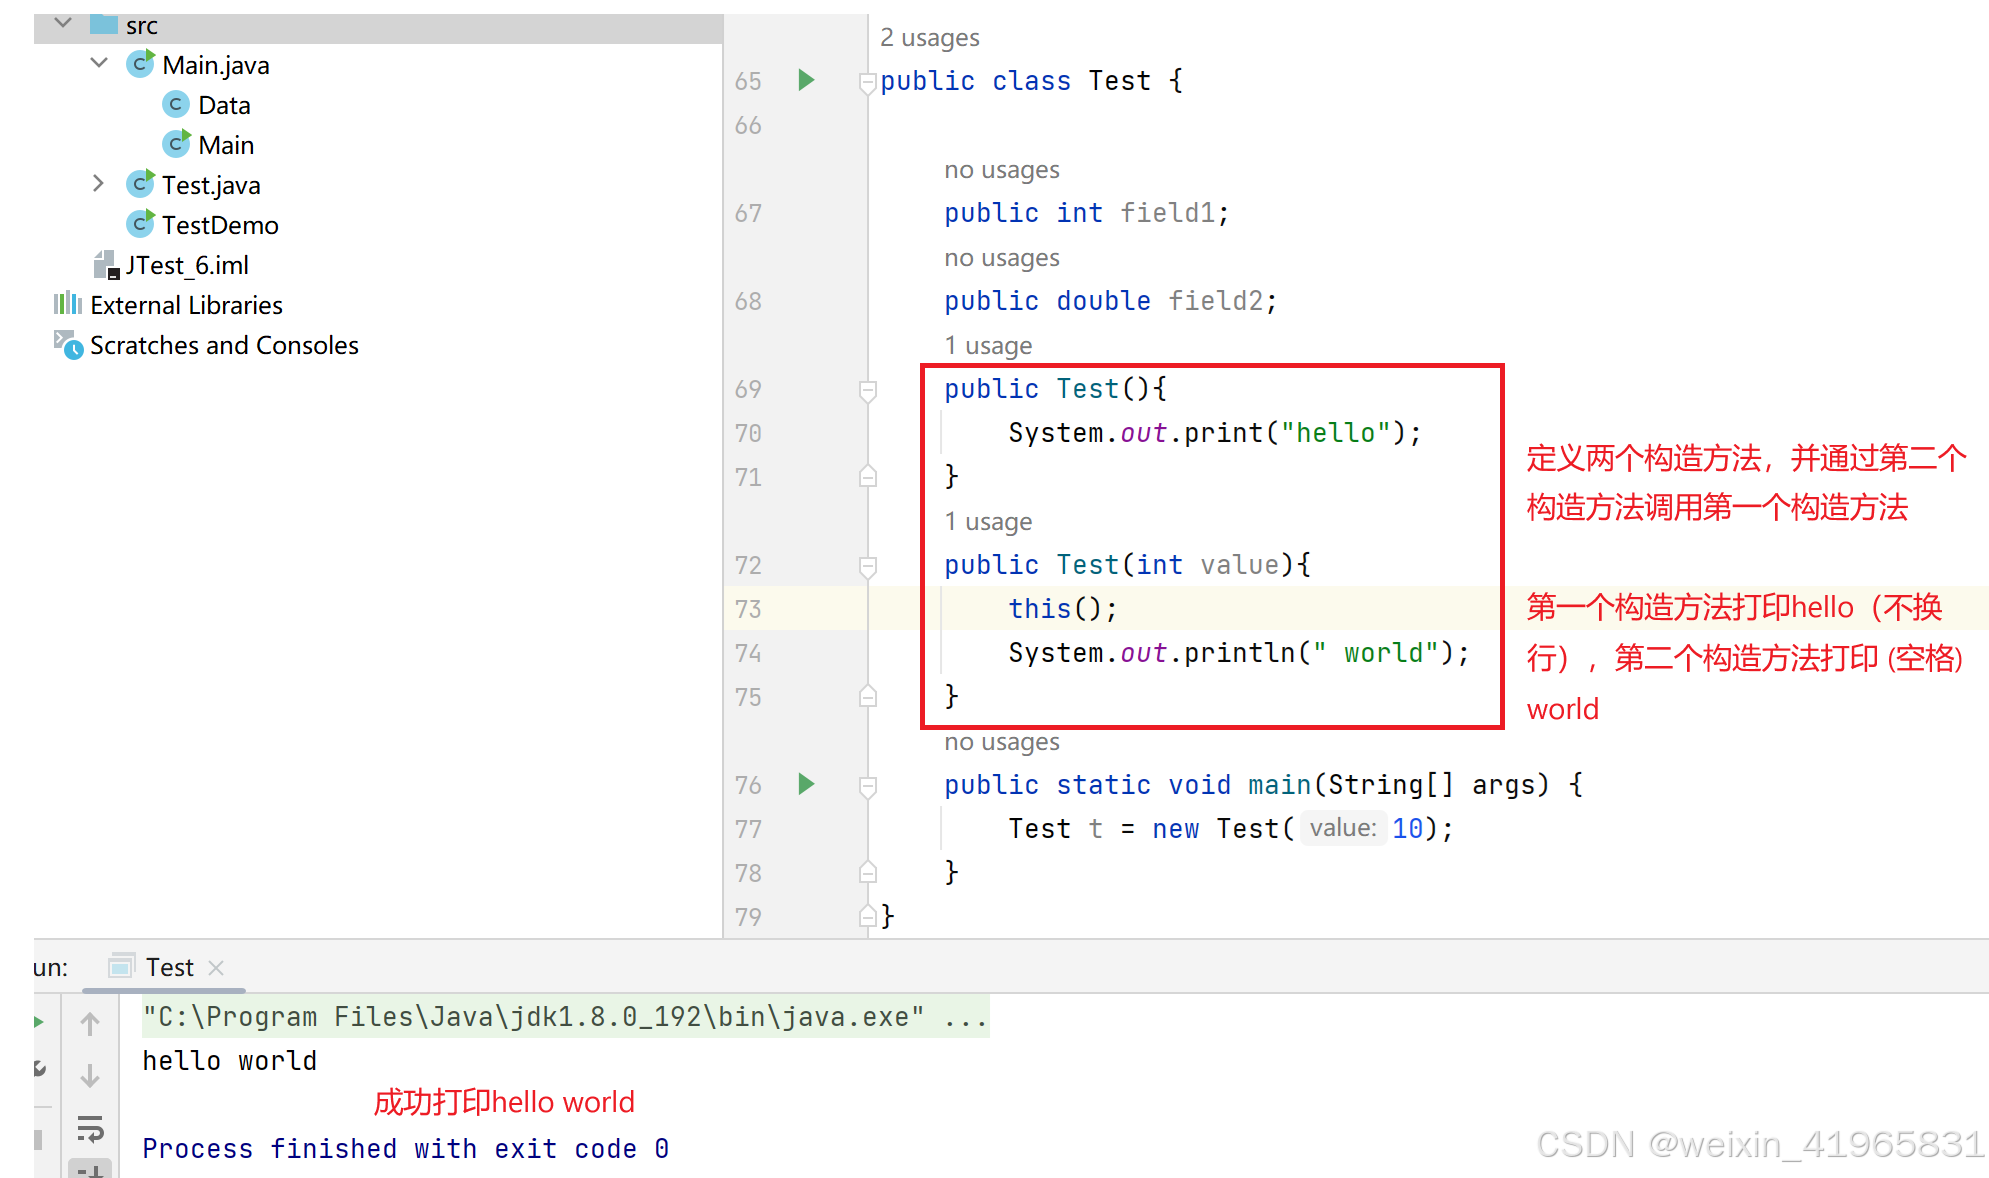Close the Test run tab

(216, 967)
